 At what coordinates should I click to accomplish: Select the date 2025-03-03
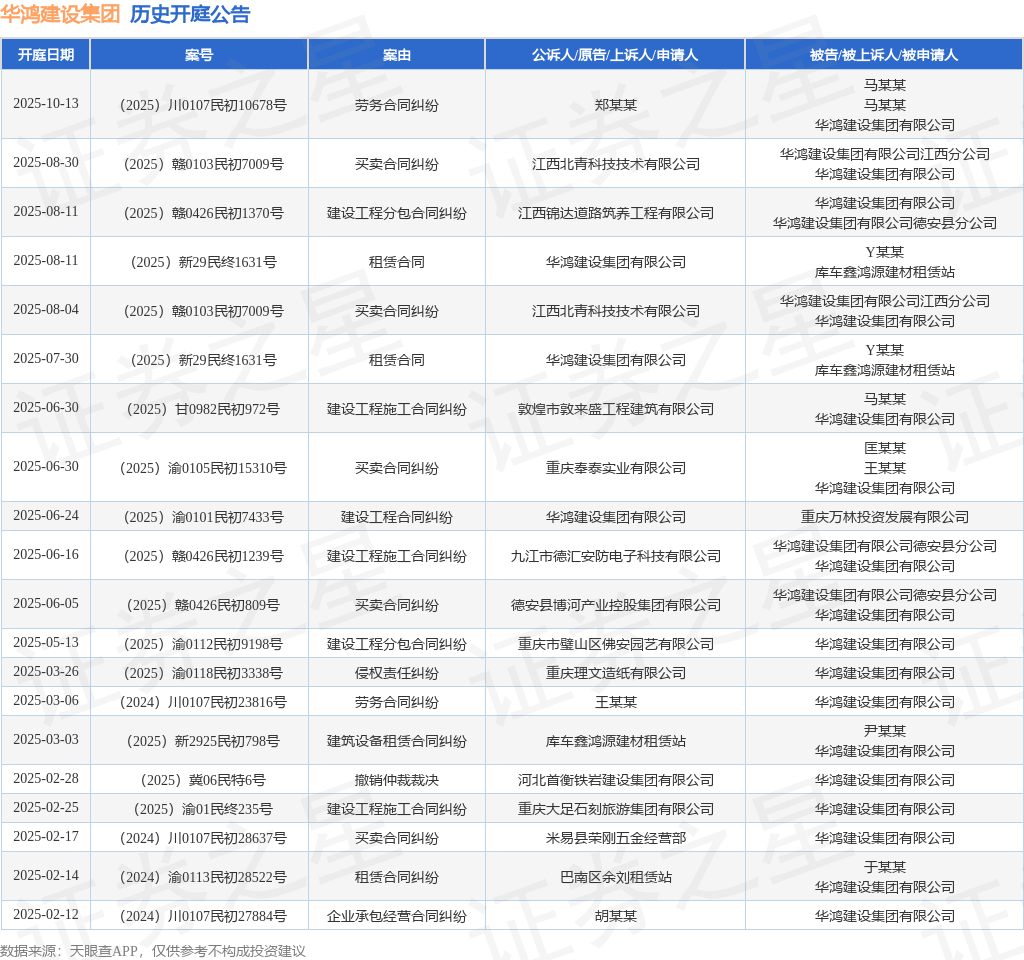tap(46, 739)
